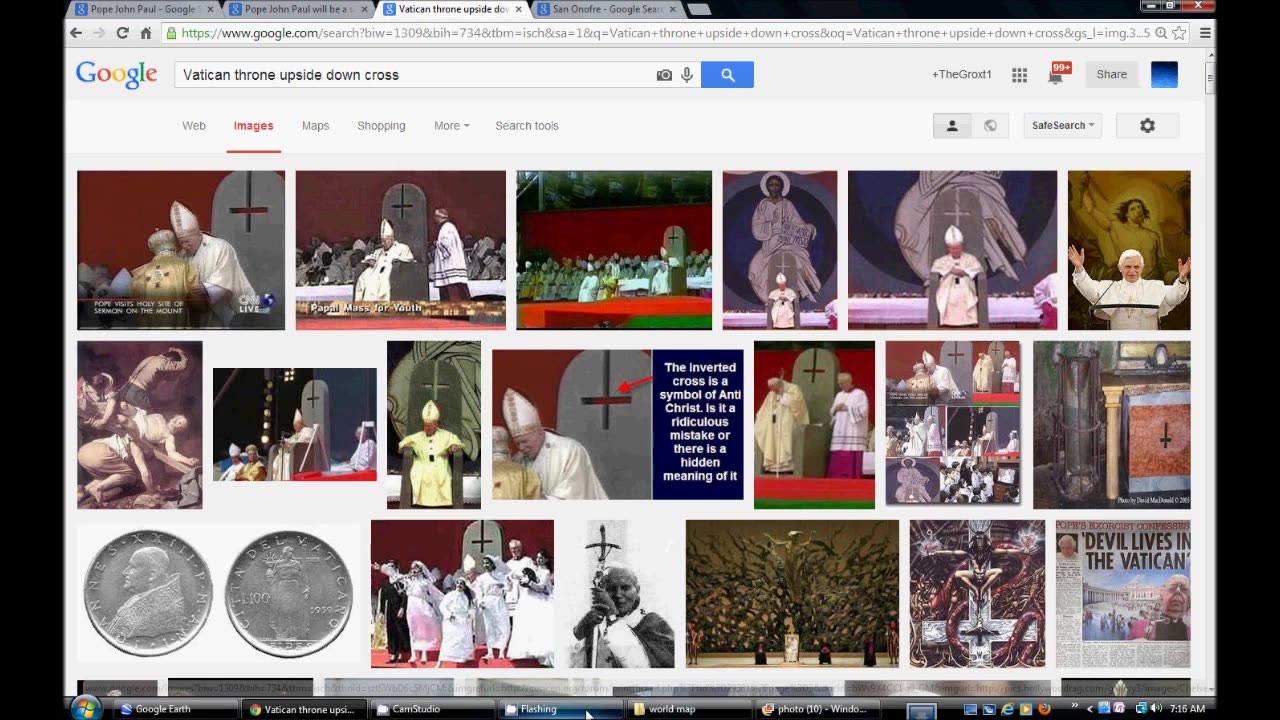
Task: Open the four-photo collage thumbnail
Action: pyautogui.click(x=953, y=423)
